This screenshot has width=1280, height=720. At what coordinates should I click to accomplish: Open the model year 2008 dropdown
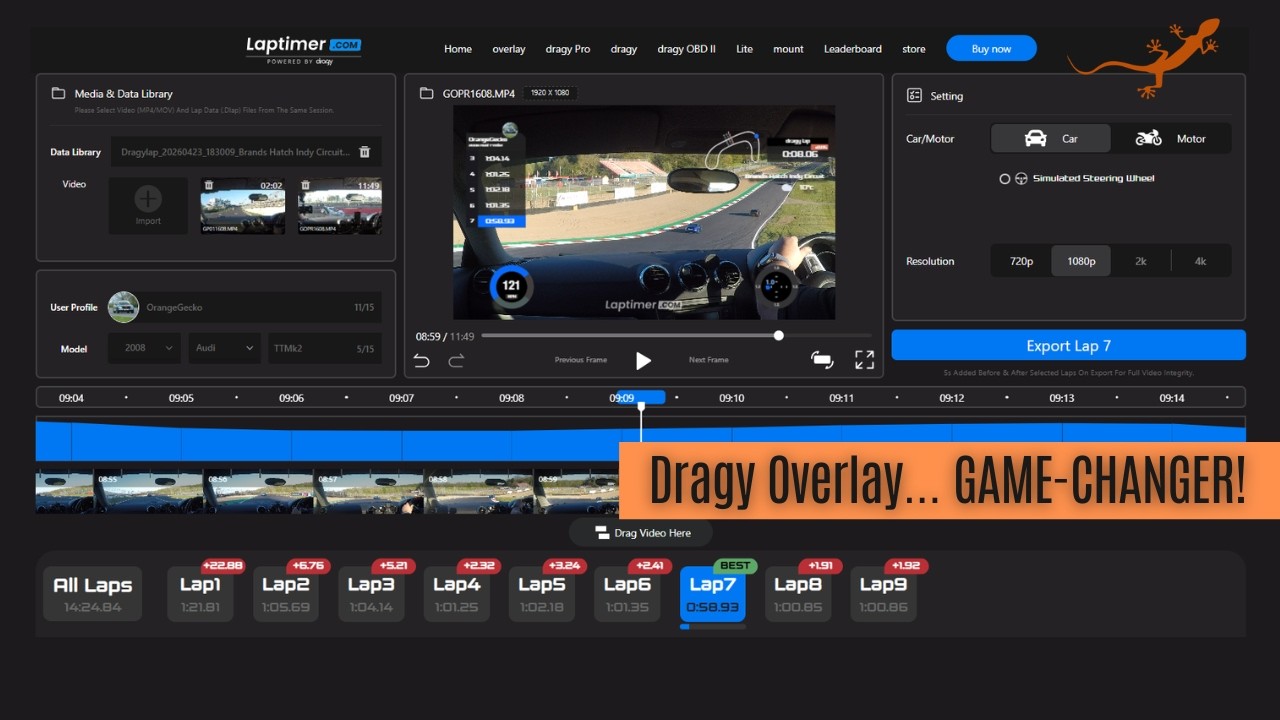[x=145, y=348]
